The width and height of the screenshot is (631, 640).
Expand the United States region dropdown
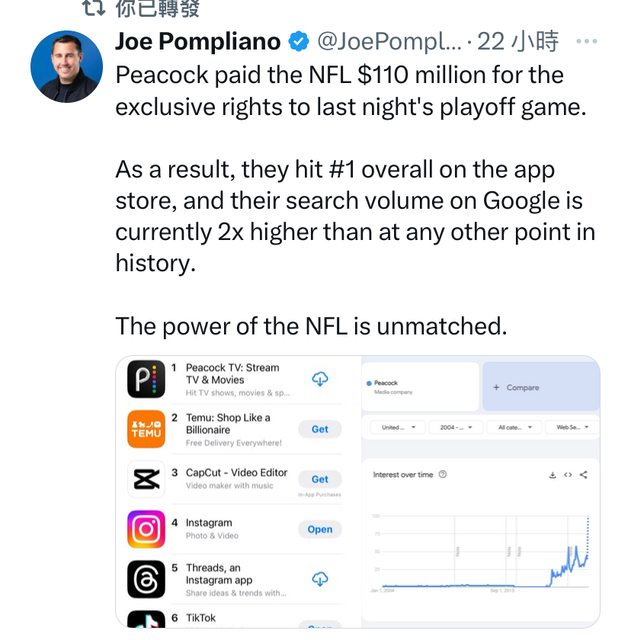pos(399,427)
